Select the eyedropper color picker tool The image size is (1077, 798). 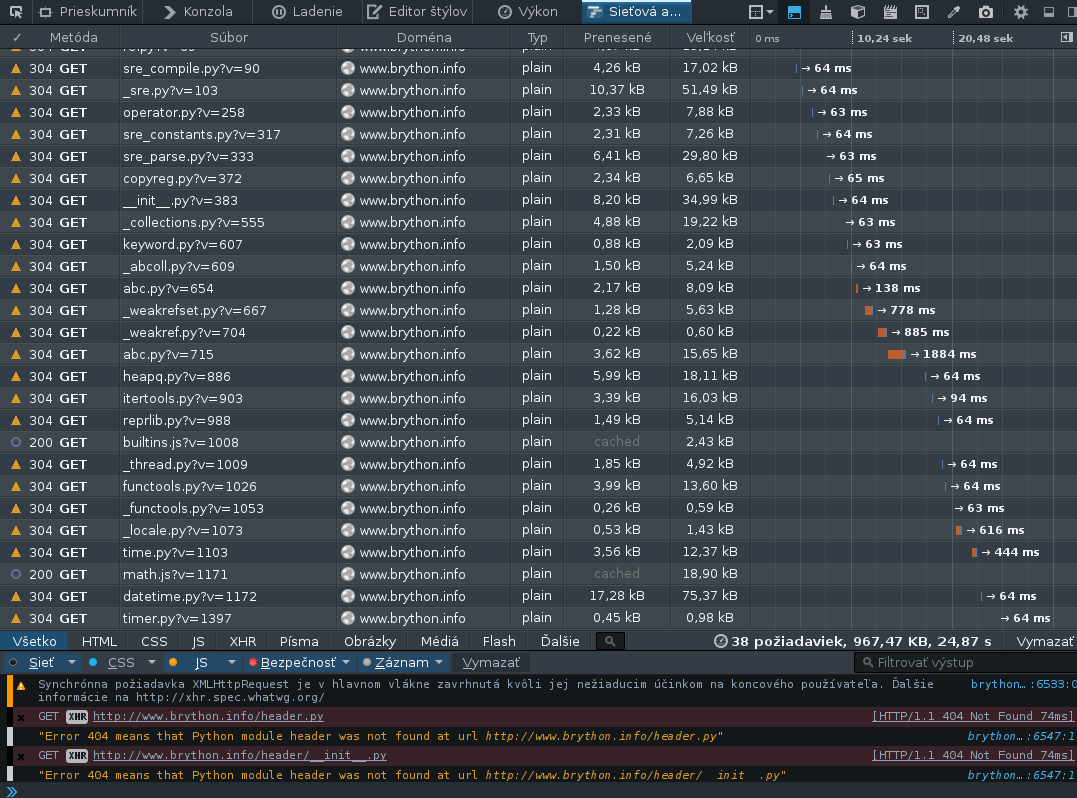(x=954, y=12)
